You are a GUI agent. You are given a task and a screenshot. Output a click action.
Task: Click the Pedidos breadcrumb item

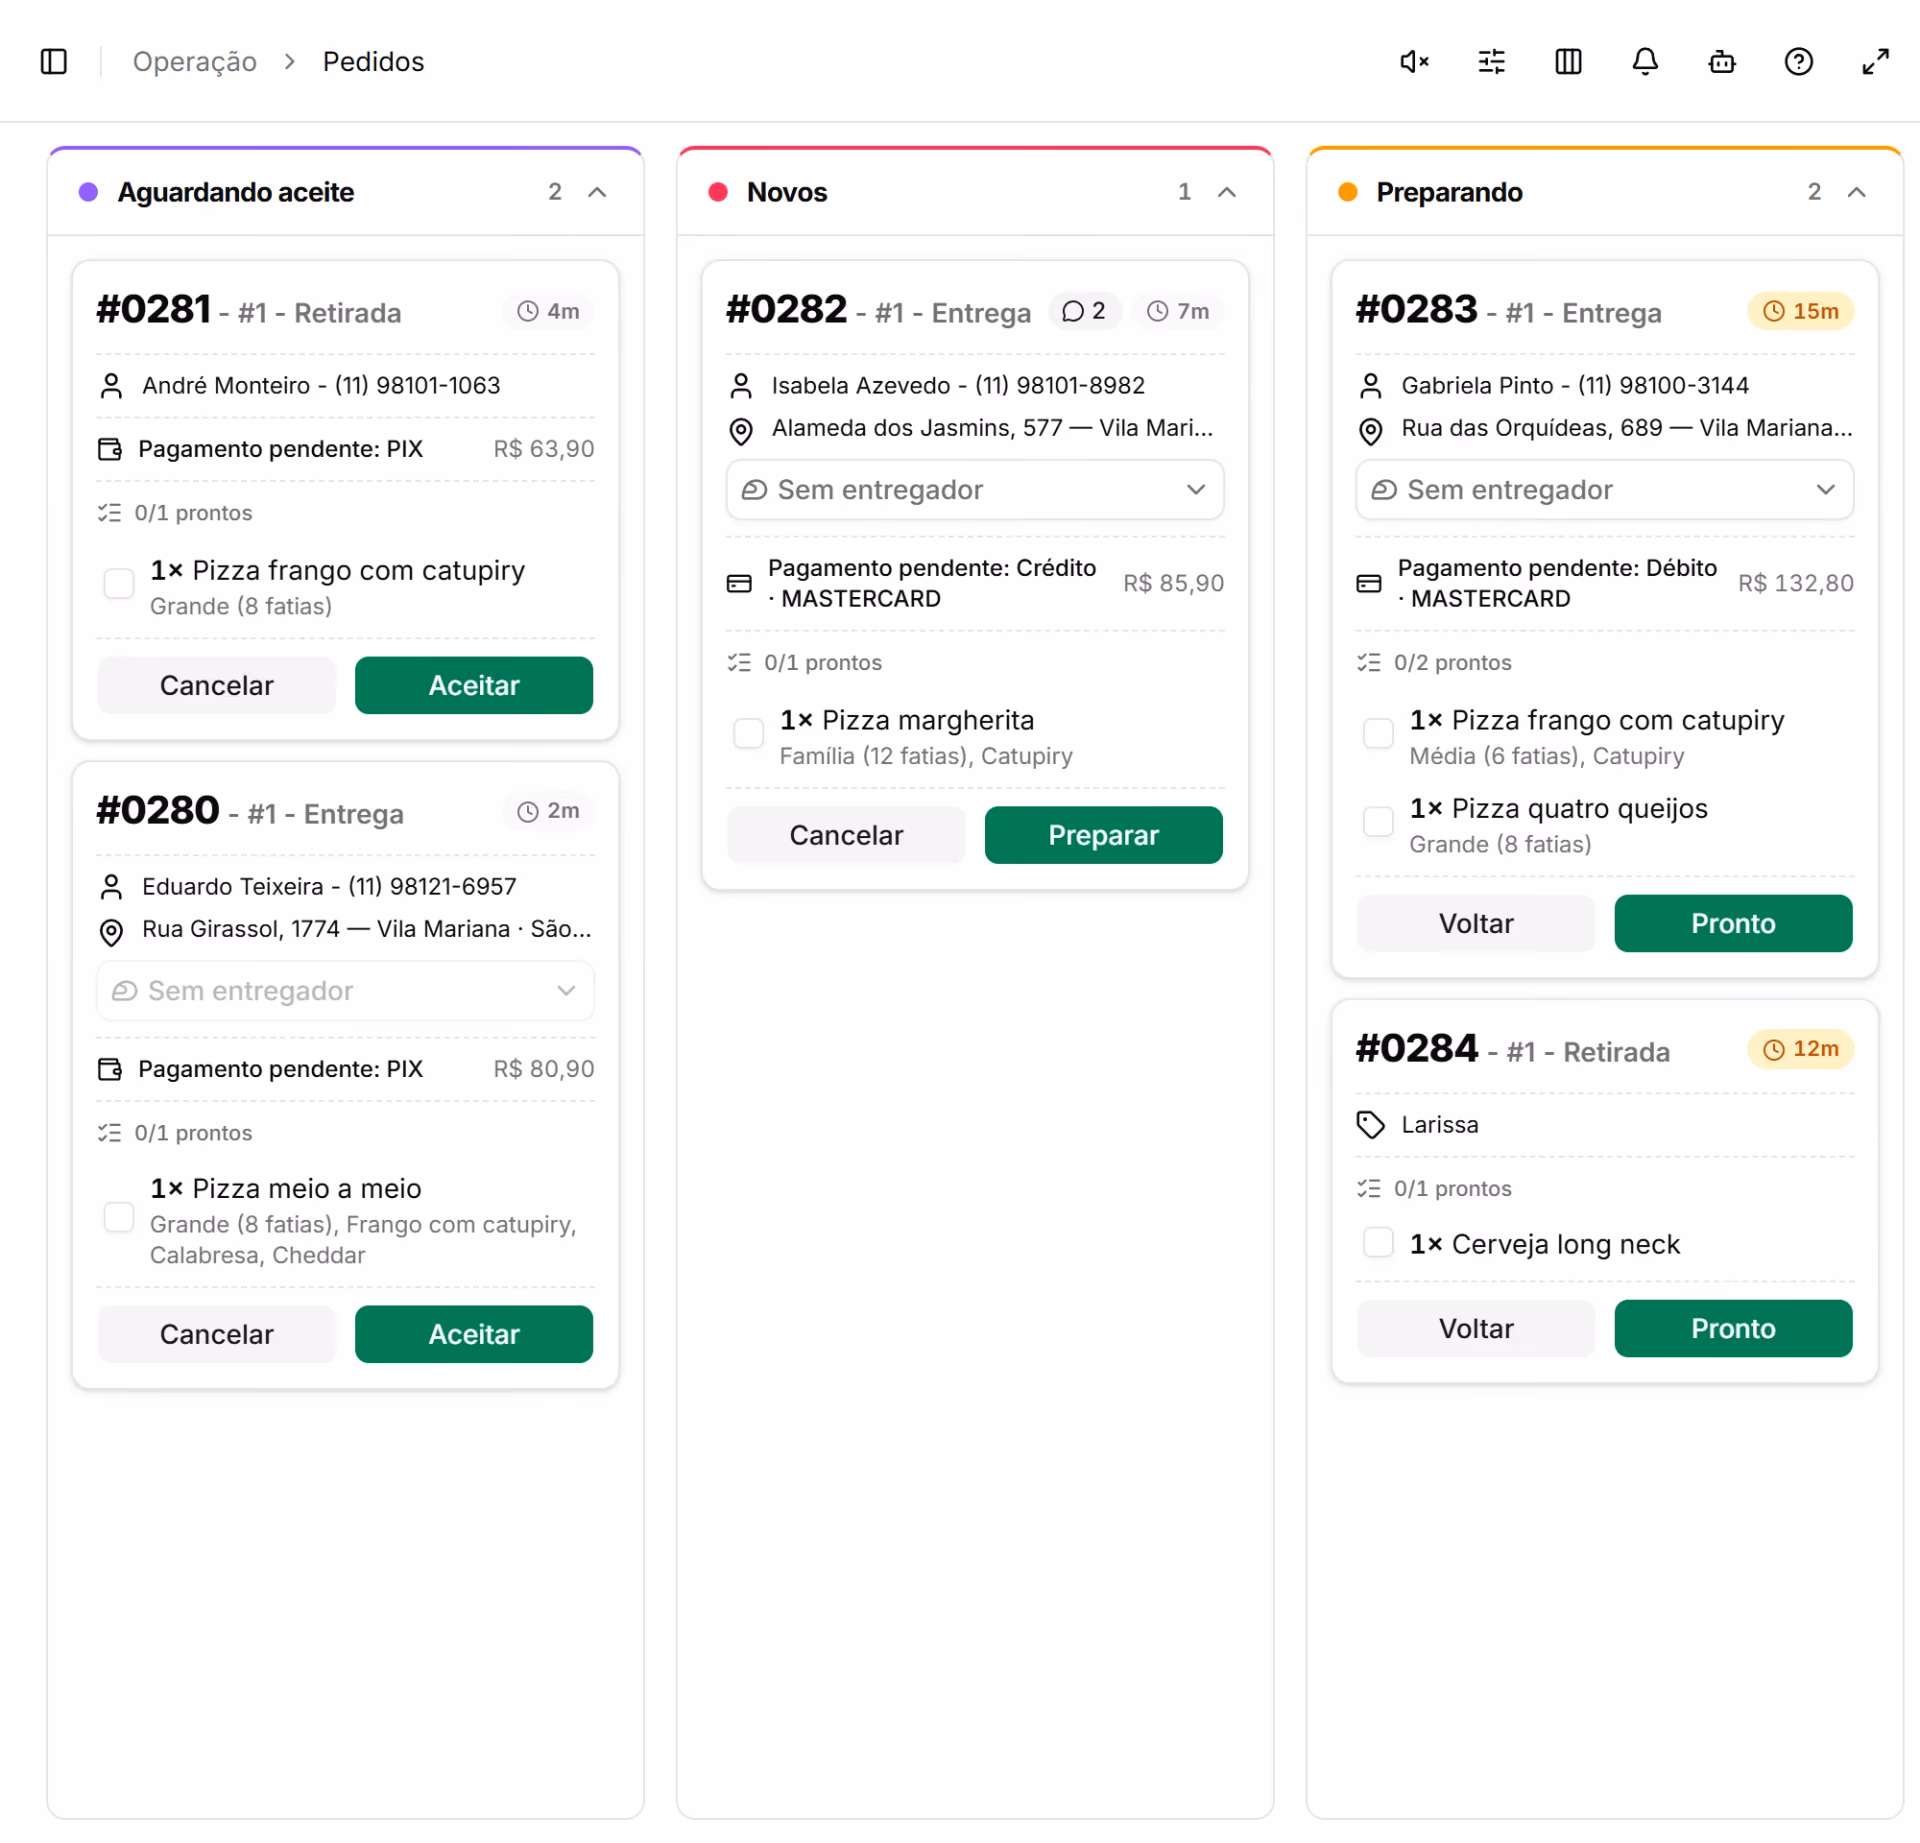click(373, 62)
